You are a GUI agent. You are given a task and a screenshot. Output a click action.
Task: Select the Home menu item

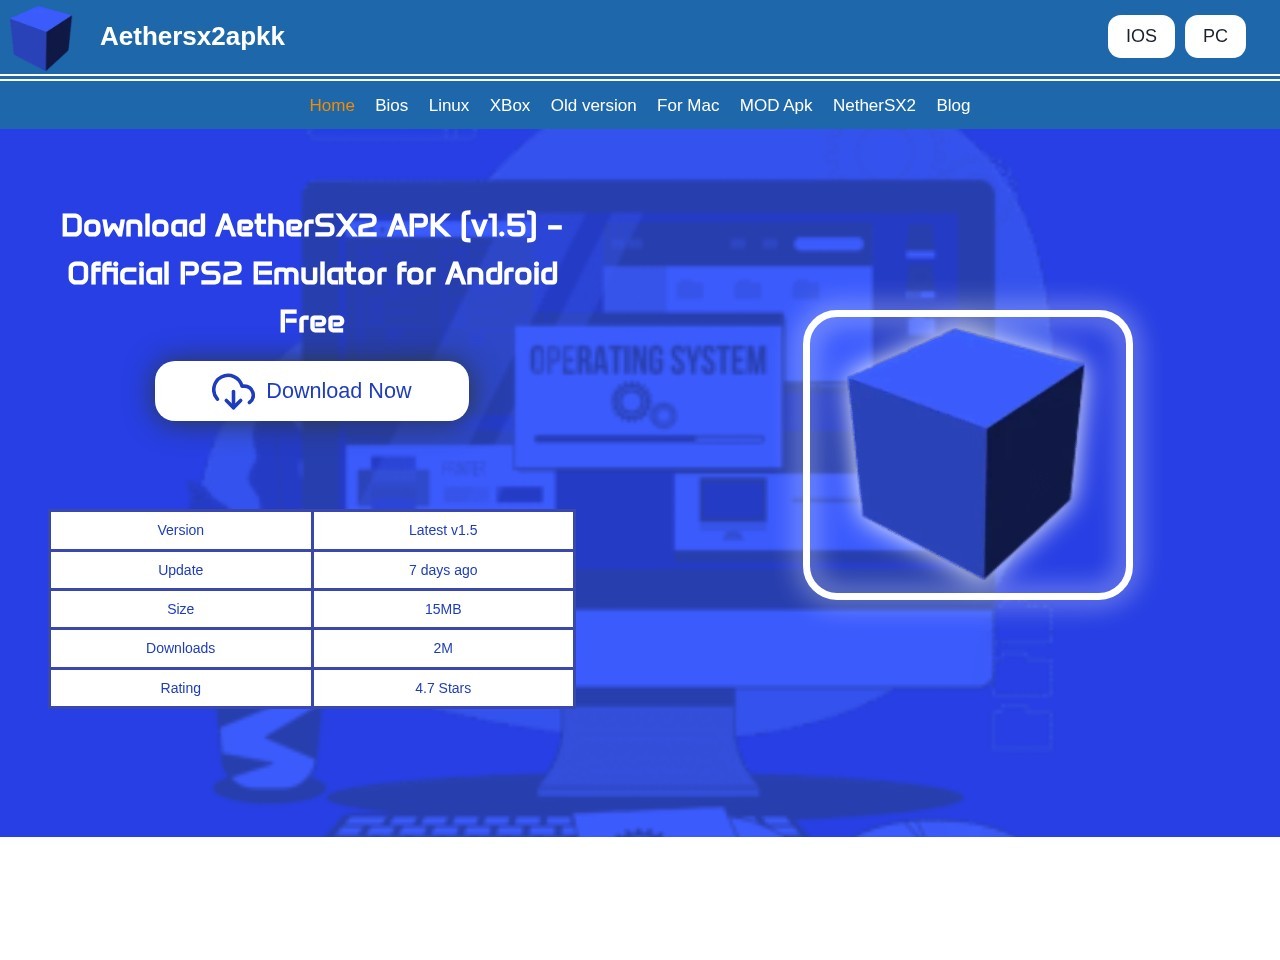point(332,105)
